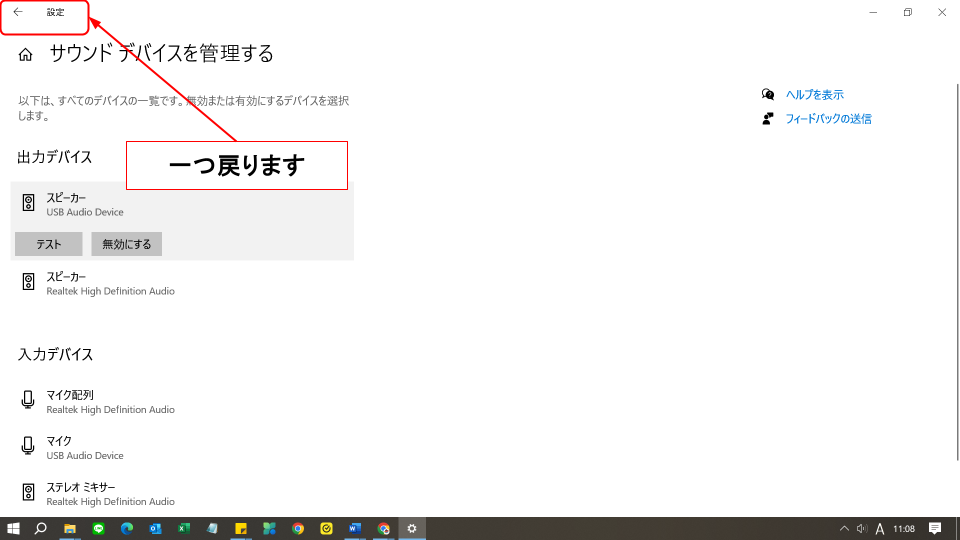Image resolution: width=960 pixels, height=540 pixels.
Task: Click the volume speaker tray icon
Action: pos(862,528)
